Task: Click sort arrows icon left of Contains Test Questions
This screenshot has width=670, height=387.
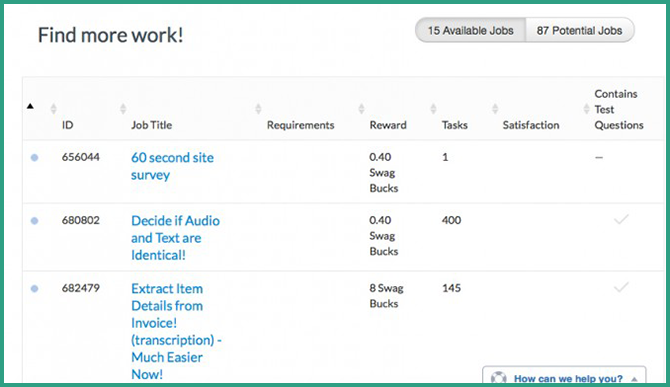Action: (587, 109)
